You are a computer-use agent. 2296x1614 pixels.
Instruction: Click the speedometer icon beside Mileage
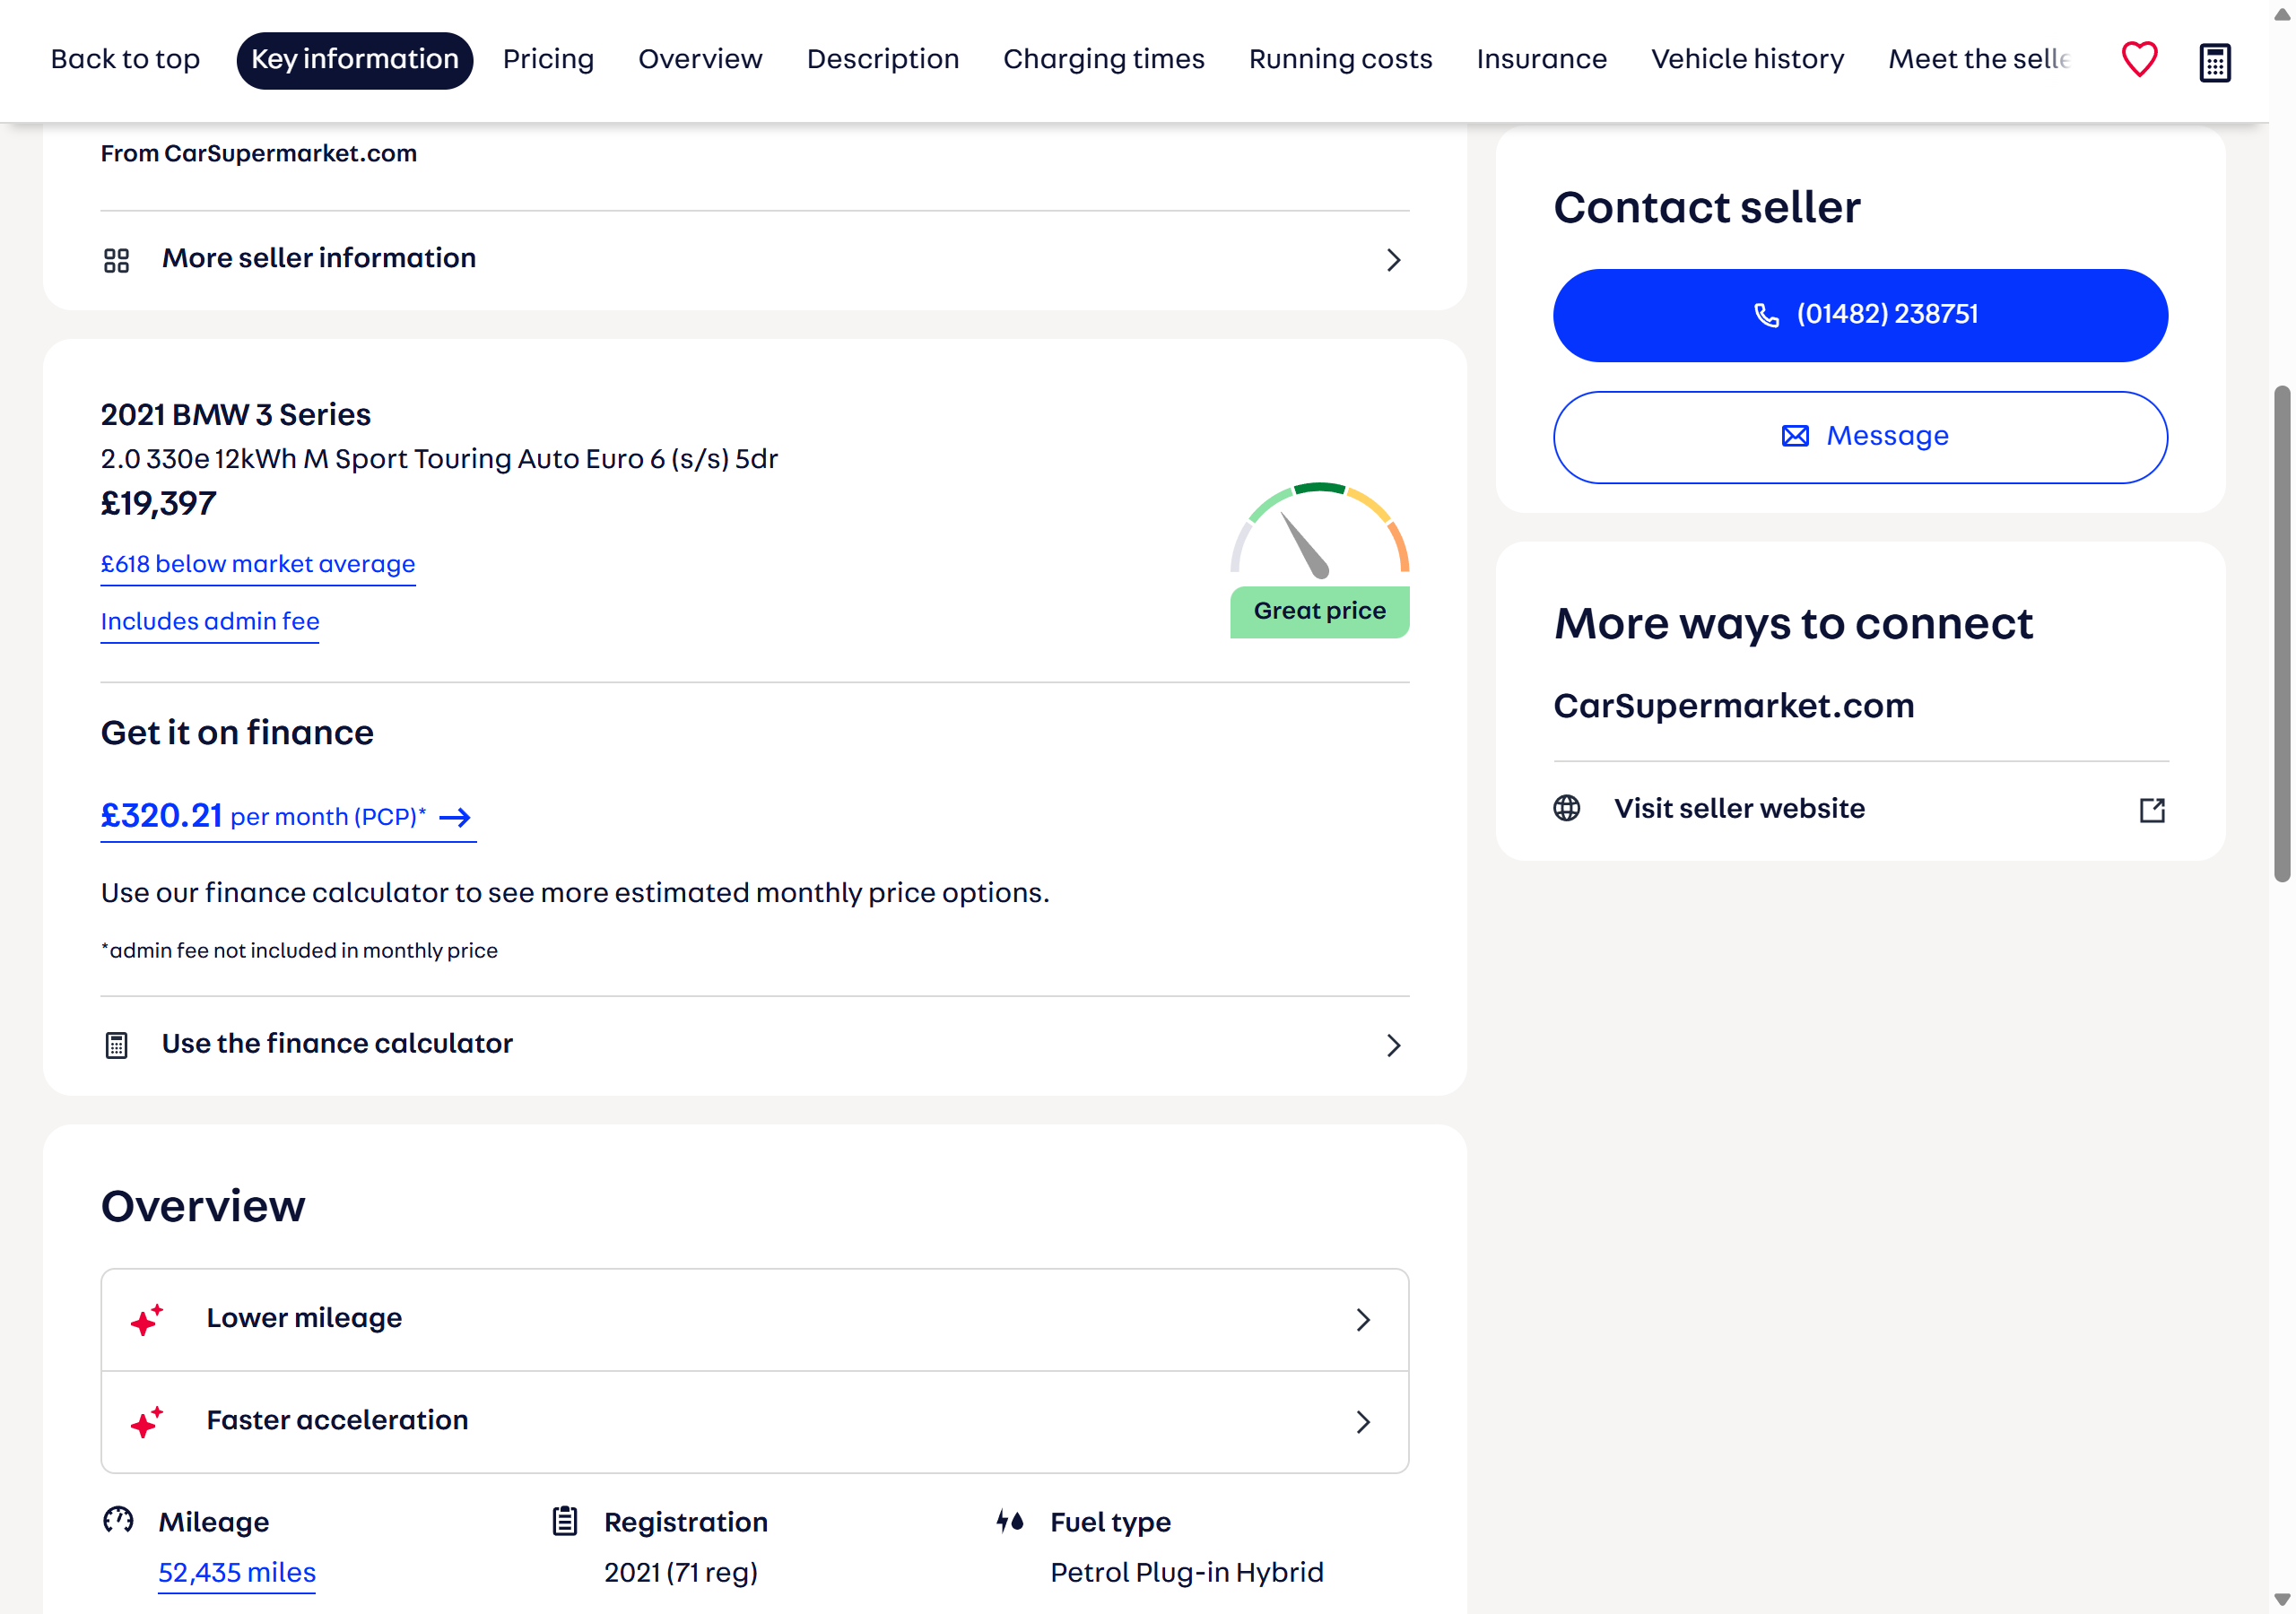(x=118, y=1521)
